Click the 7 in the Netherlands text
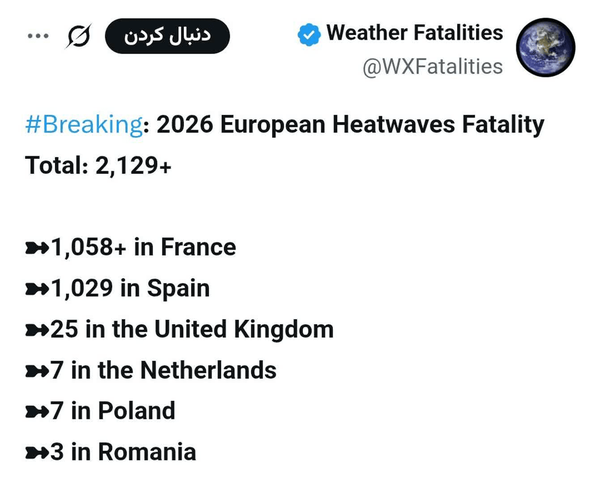 [x=163, y=370]
